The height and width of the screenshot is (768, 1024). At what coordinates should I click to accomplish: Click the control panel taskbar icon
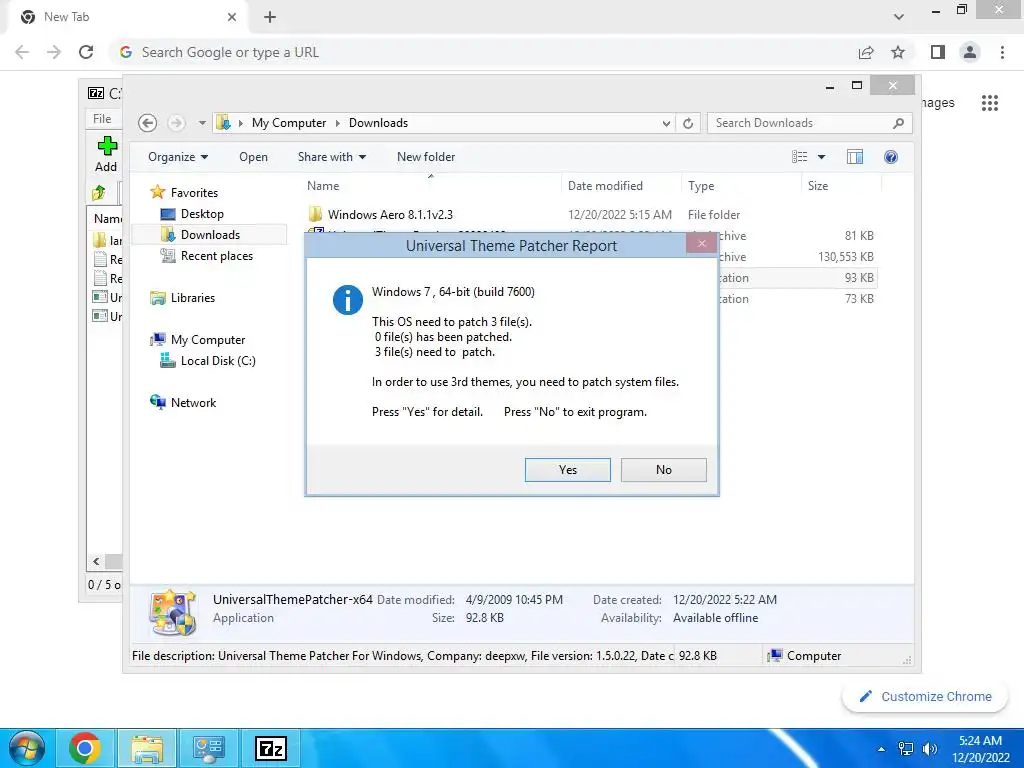(209, 748)
